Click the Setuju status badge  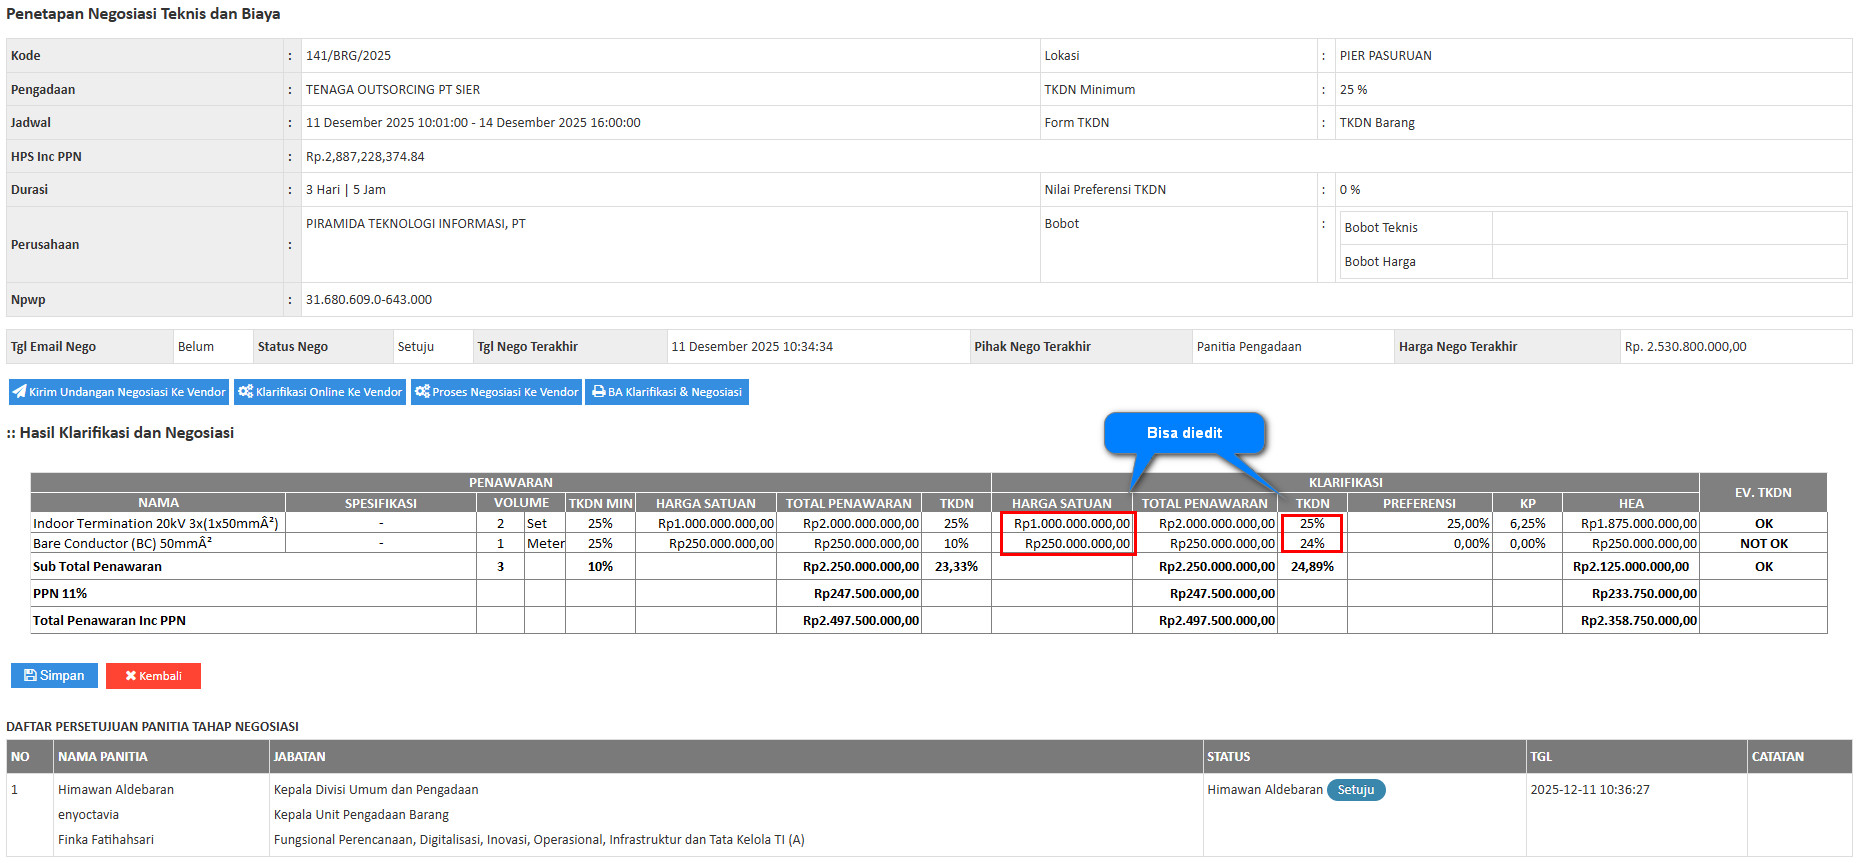point(1356,790)
